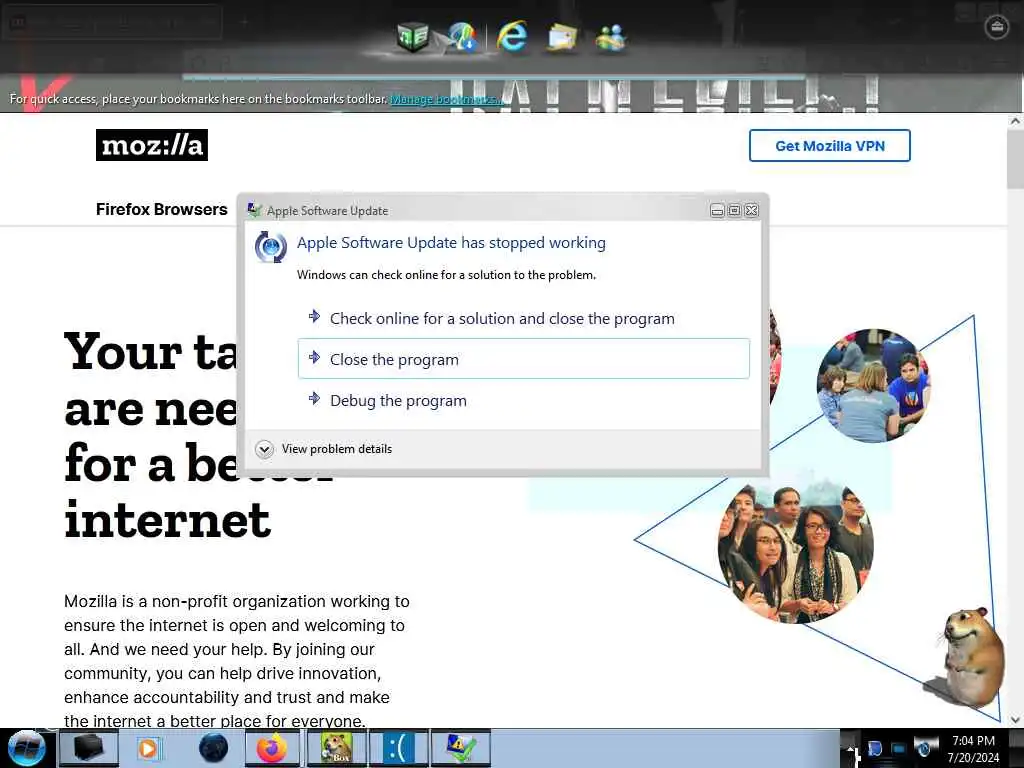Click the page scrollbar down arrow
Screen dimensions: 1024x768
[x=1014, y=720]
